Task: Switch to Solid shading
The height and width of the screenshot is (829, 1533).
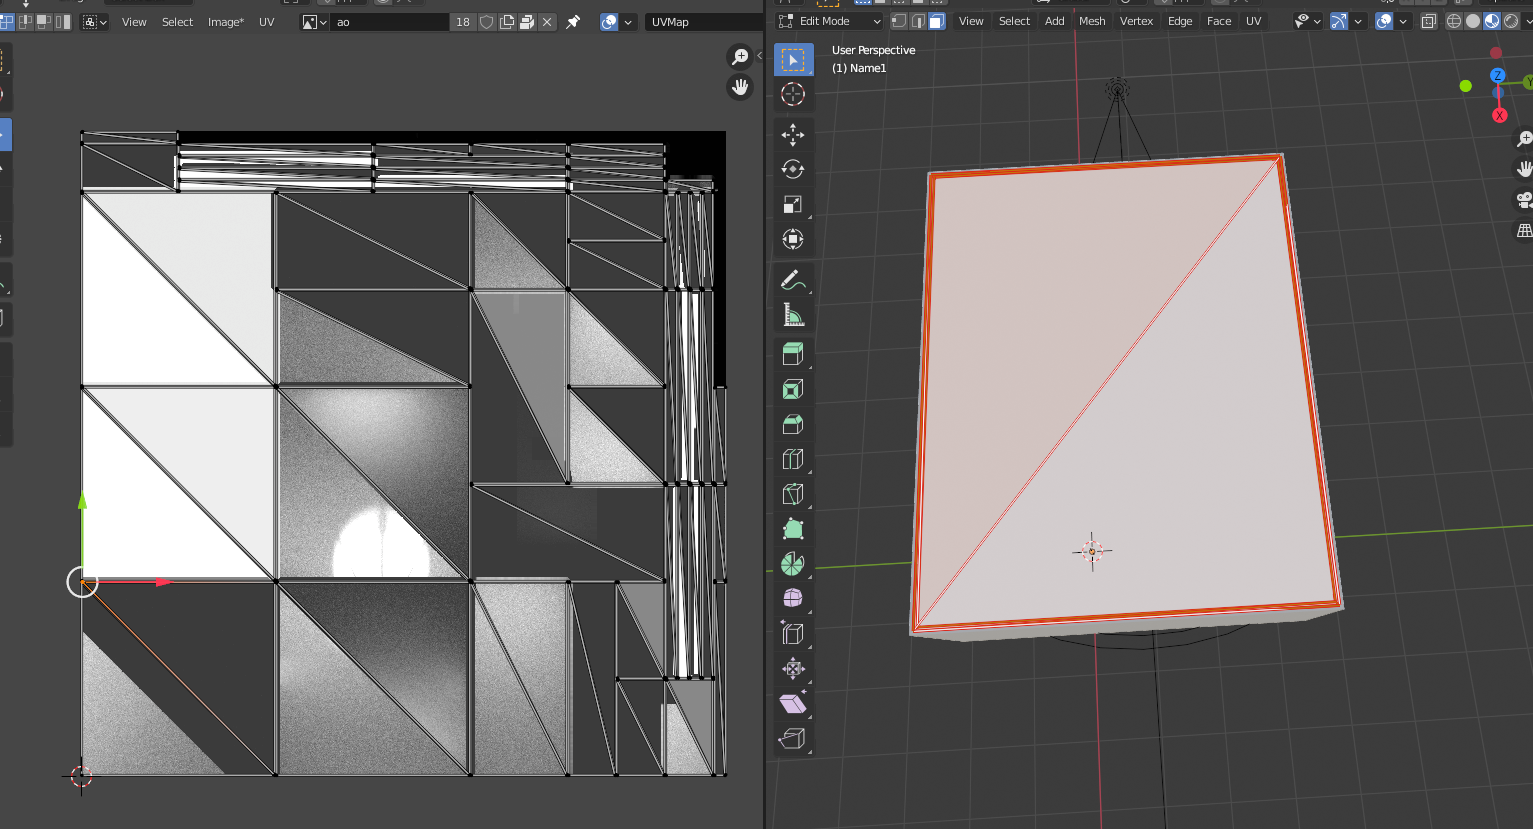Action: click(1473, 21)
